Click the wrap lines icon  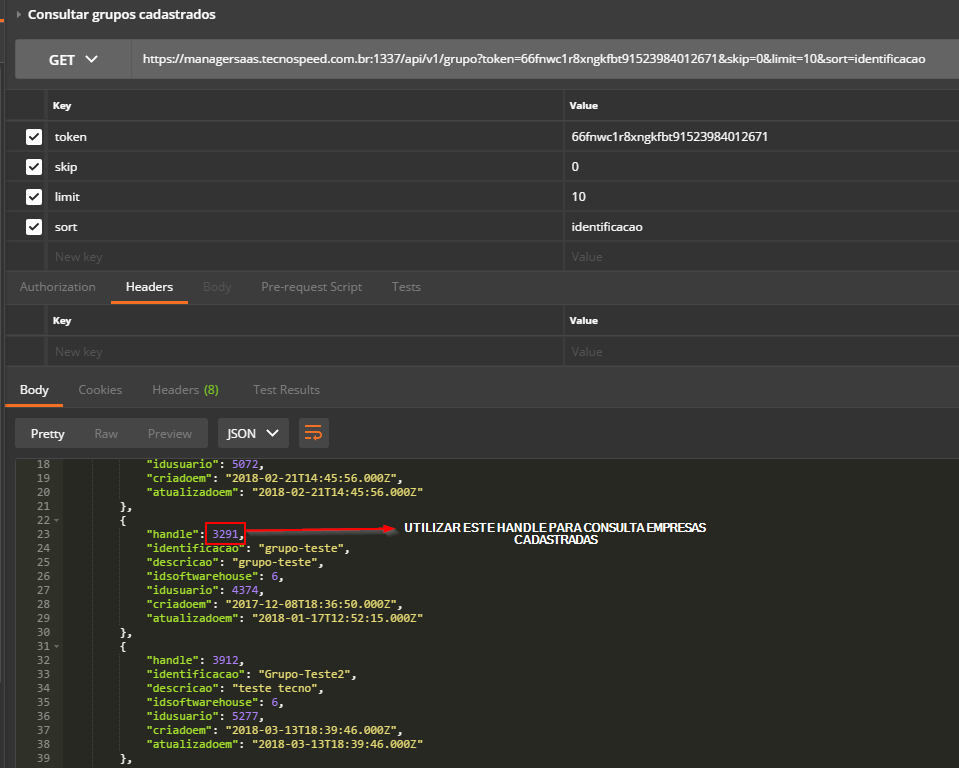314,433
